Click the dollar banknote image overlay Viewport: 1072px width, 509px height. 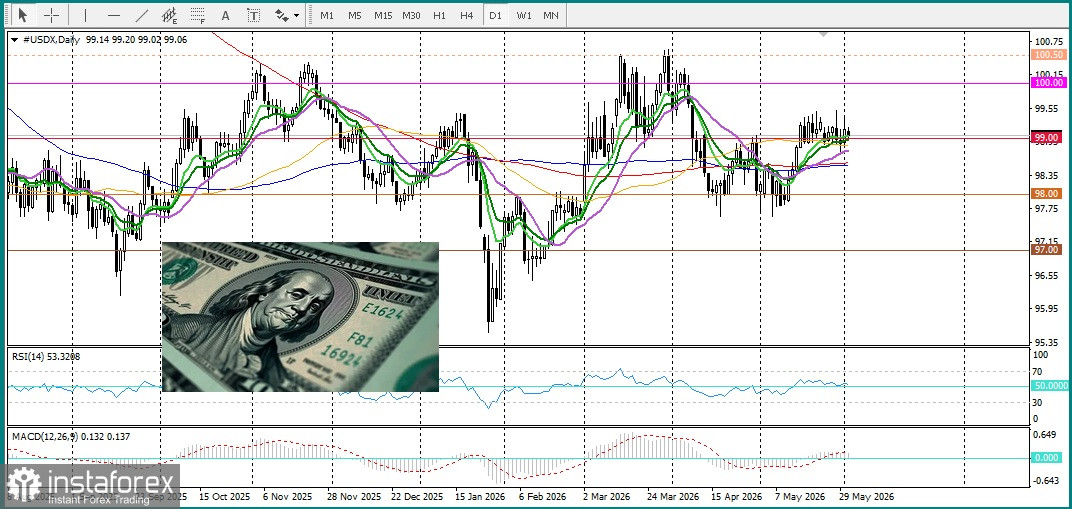coord(300,317)
